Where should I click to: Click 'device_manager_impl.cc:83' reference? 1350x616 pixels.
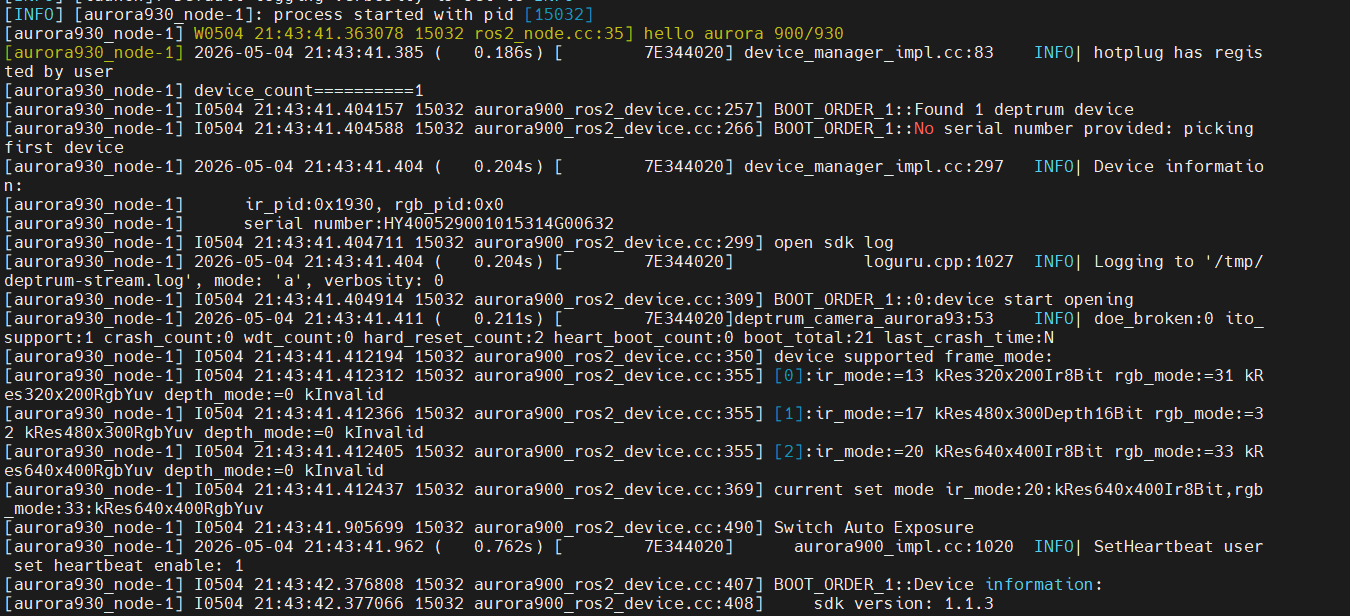(x=869, y=52)
